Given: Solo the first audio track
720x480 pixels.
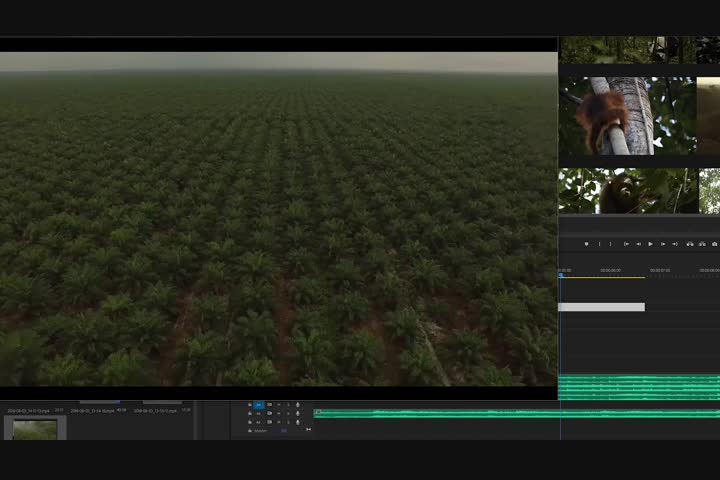Looking at the screenshot, I should click(288, 405).
